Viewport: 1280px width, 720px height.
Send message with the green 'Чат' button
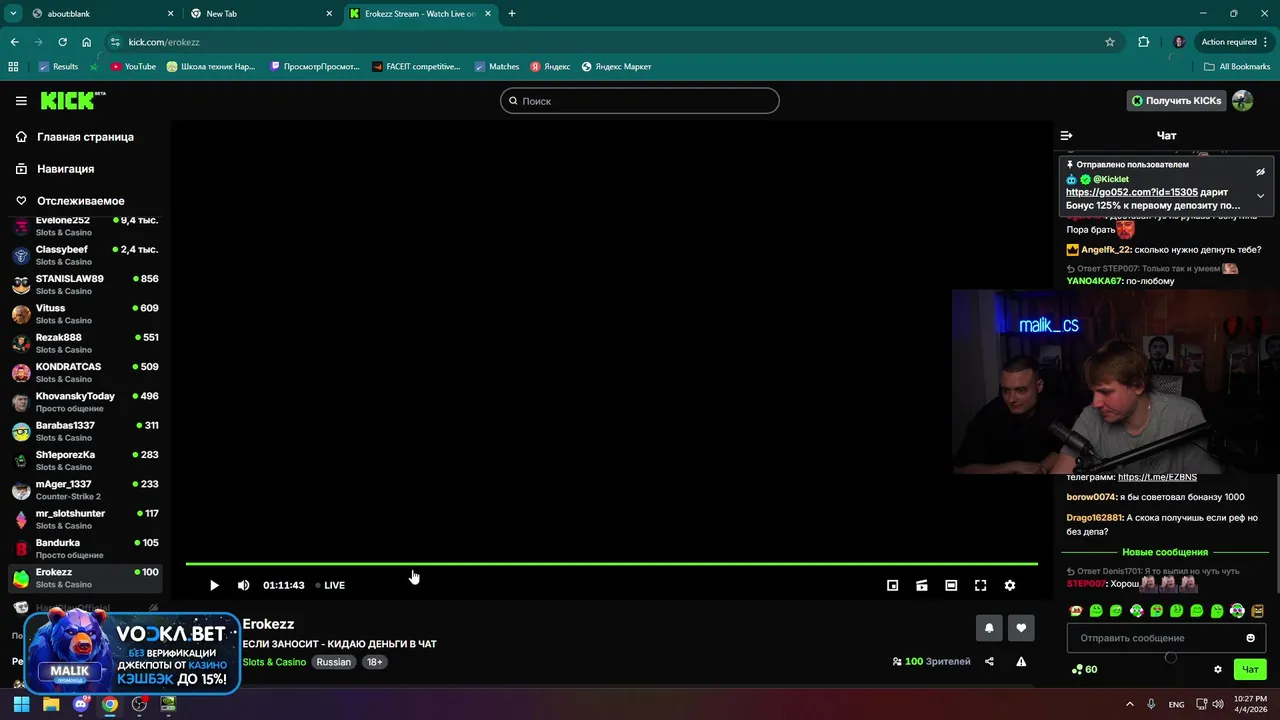[1250, 669]
